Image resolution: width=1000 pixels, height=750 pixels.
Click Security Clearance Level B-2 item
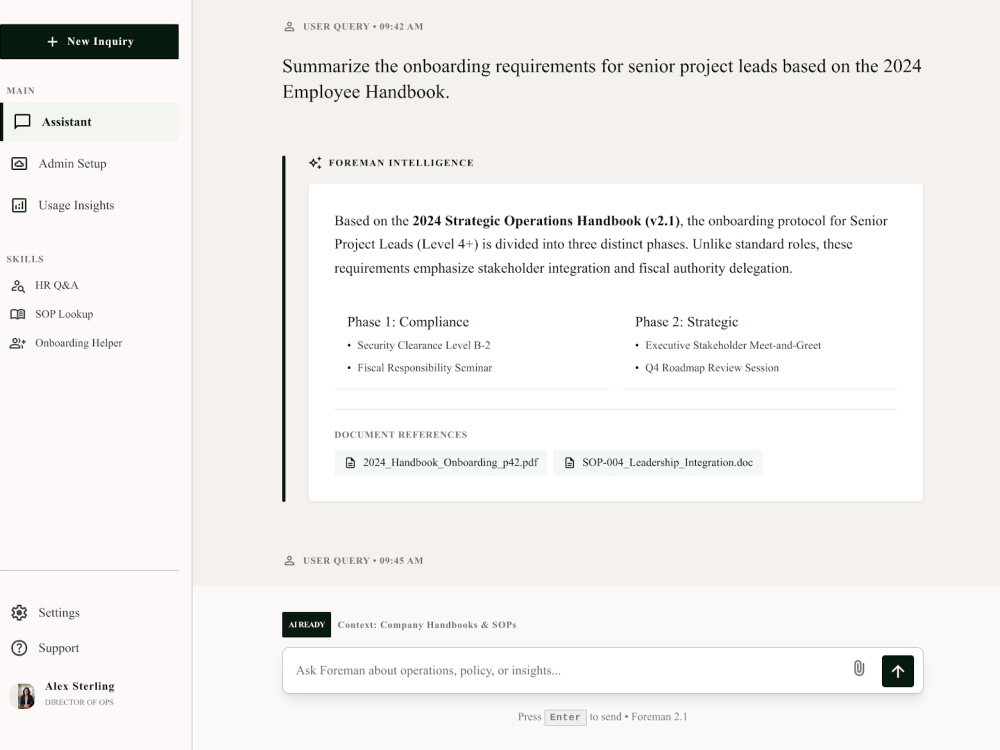(x=424, y=346)
